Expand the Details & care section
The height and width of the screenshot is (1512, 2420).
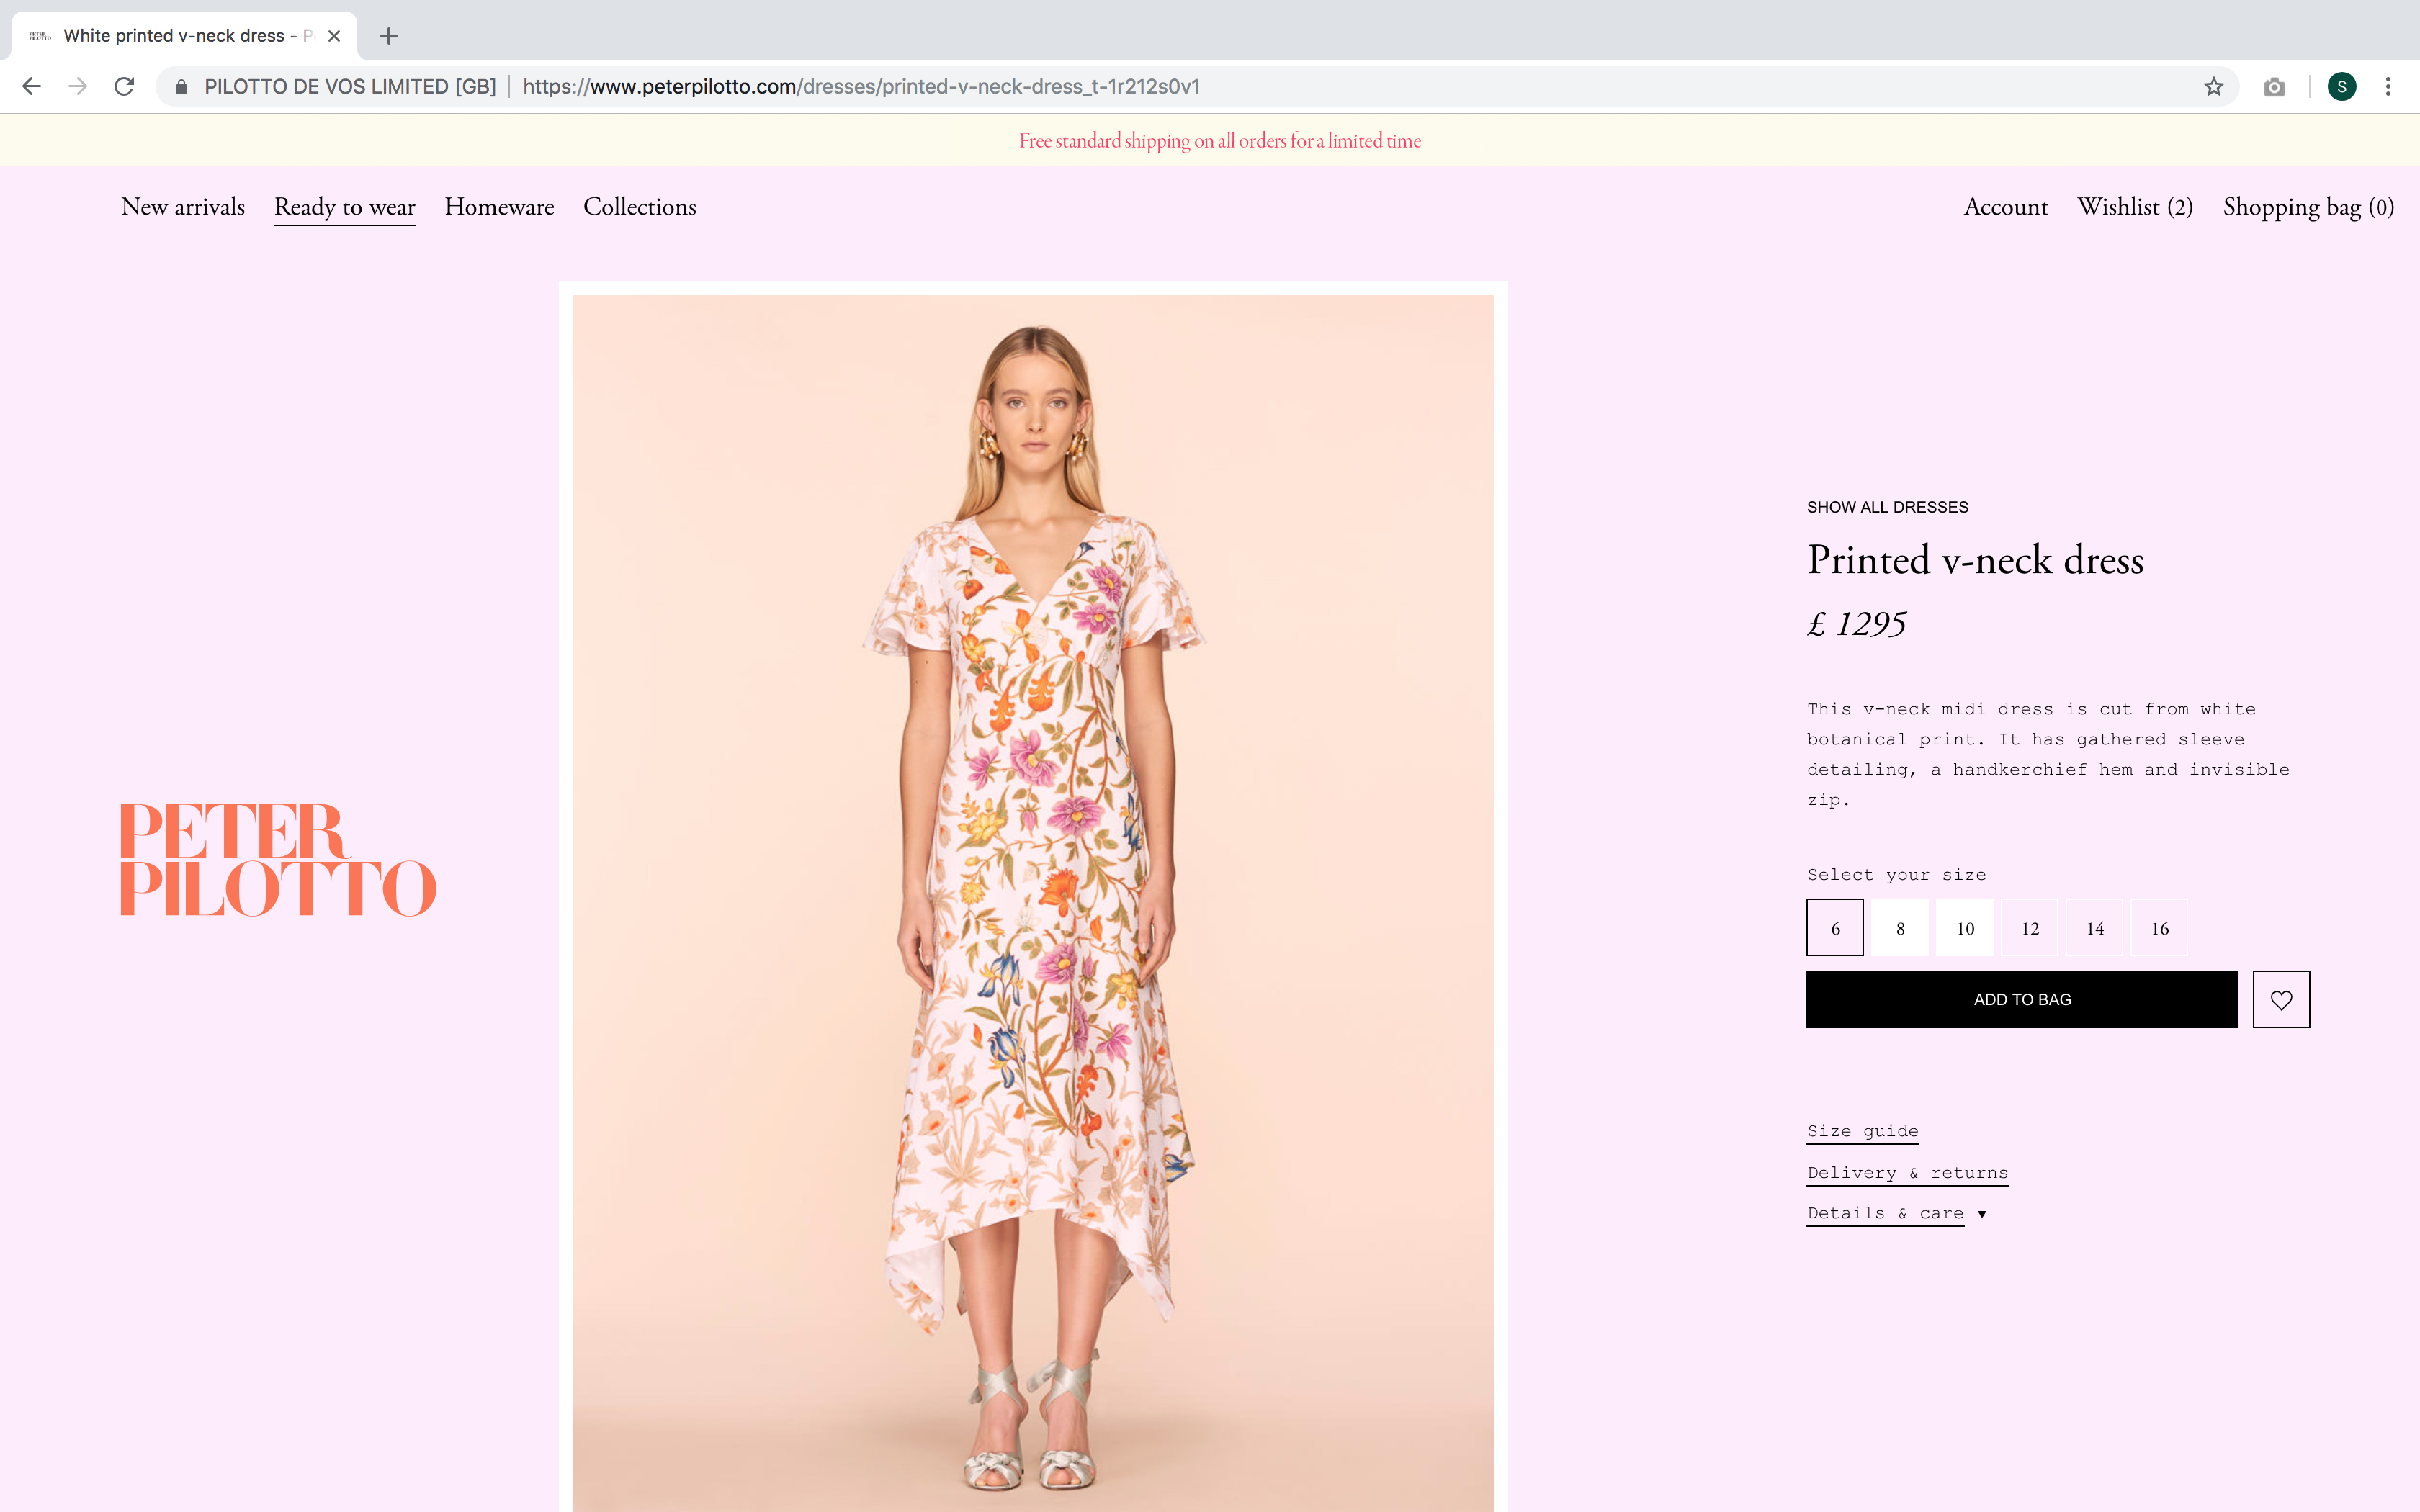[x=1896, y=1213]
